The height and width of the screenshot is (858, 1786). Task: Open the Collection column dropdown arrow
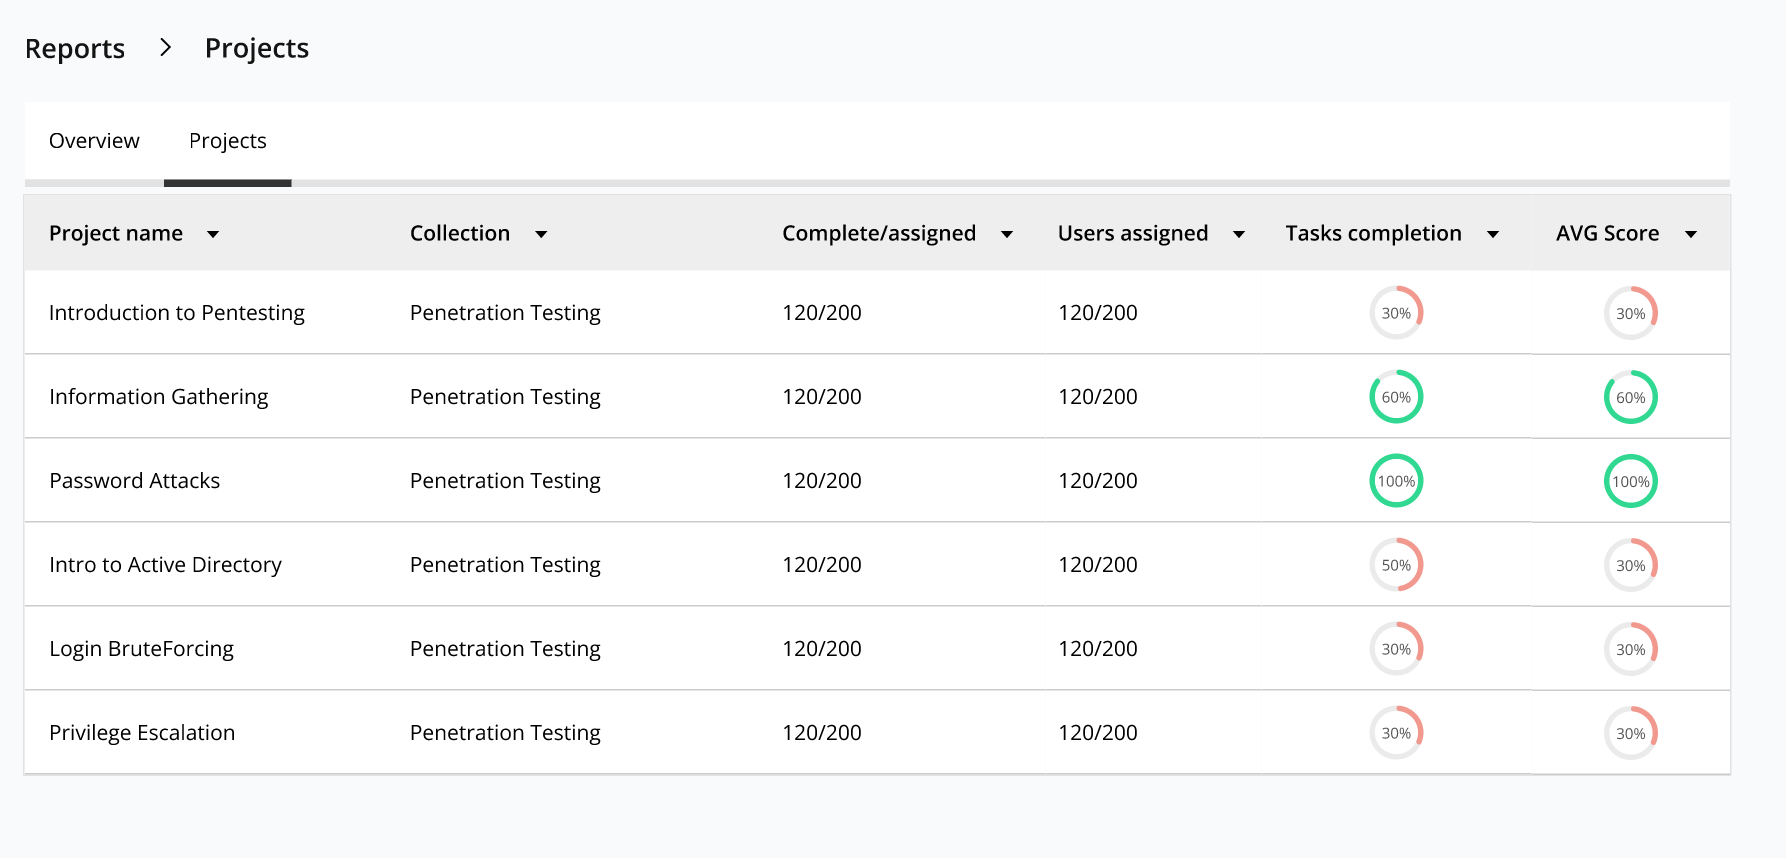541,234
